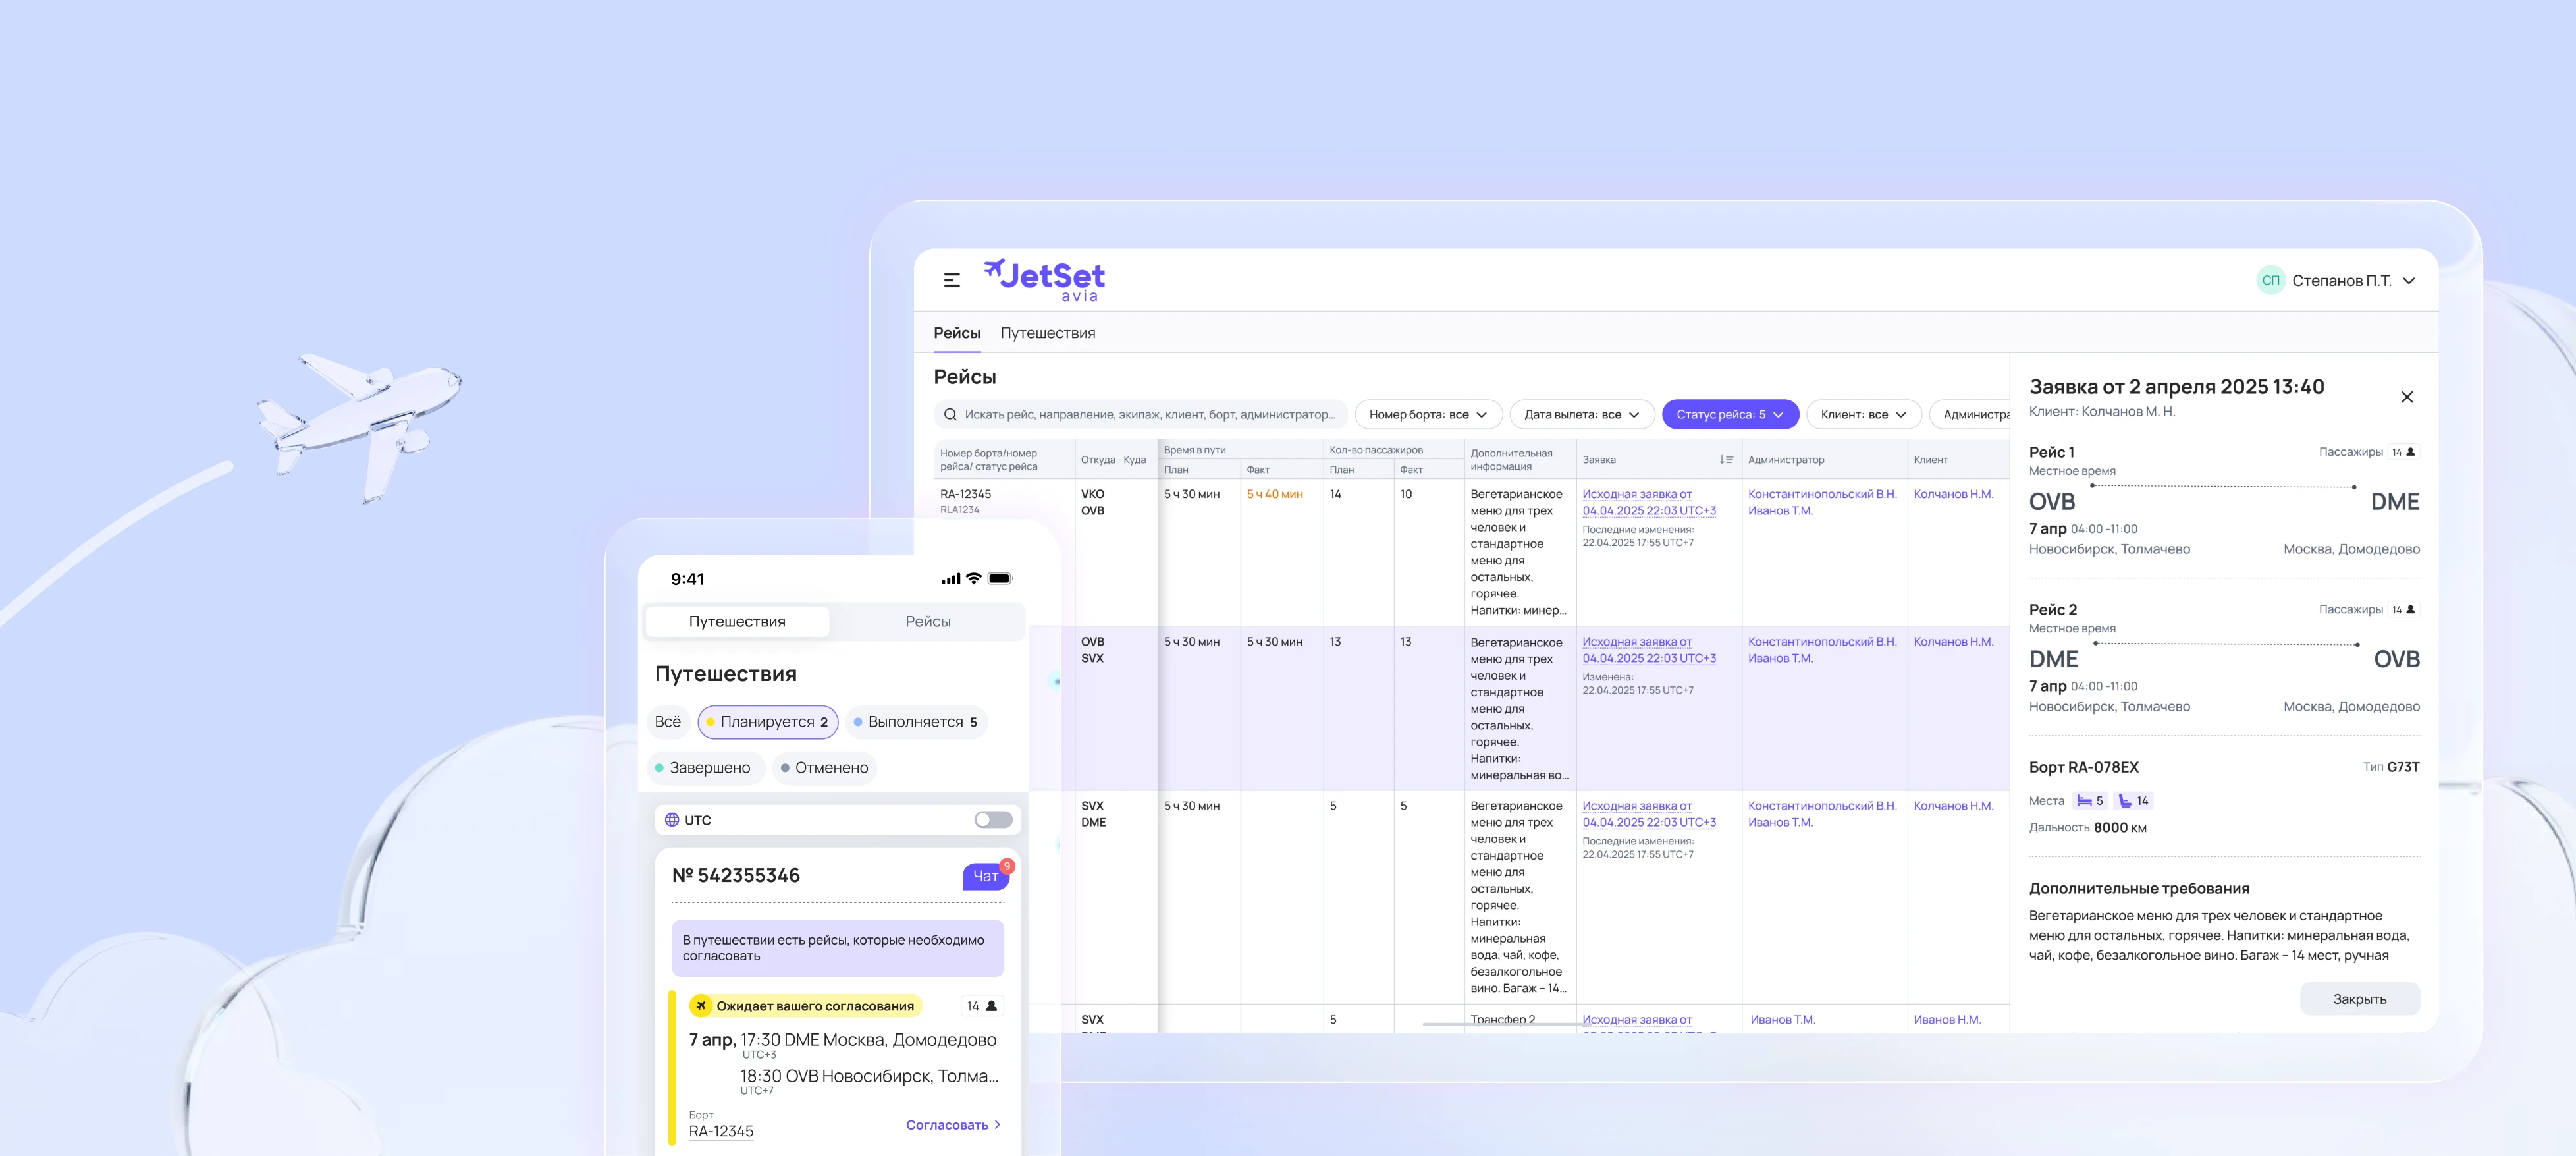Close the Заявка details panel with X
Screen dimensions: 2576x1156
(x=2406, y=397)
